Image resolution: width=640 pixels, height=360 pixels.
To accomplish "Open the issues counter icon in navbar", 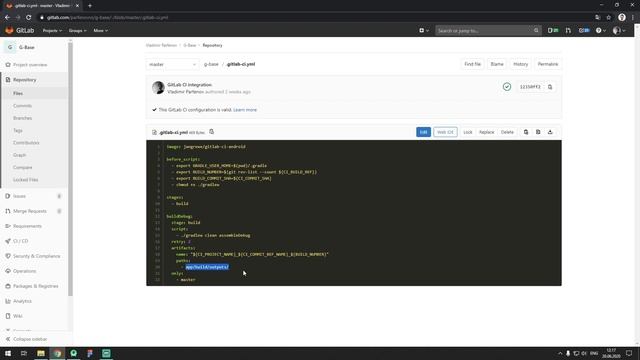I will pos(553,31).
